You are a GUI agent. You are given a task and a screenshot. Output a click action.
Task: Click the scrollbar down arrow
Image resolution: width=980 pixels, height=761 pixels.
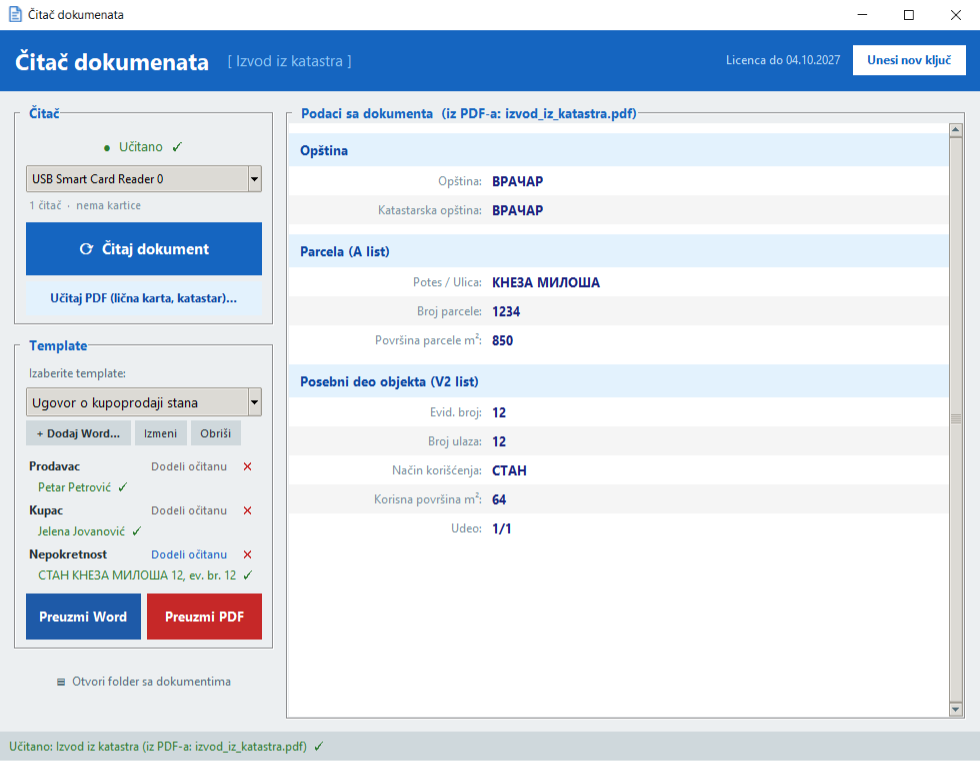point(955,709)
